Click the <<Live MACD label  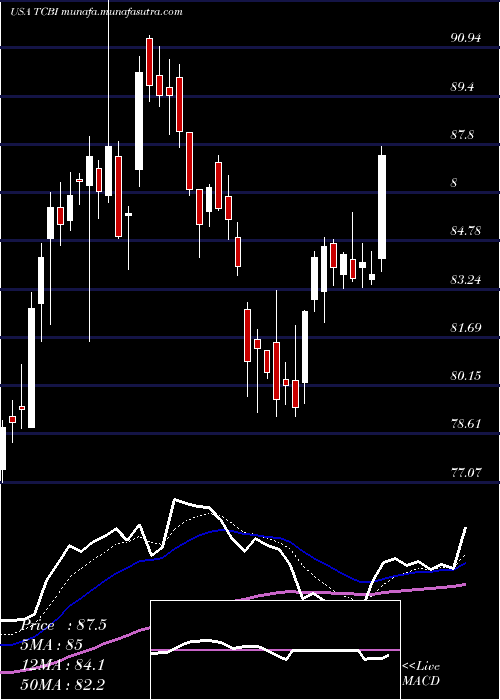[x=421, y=674]
